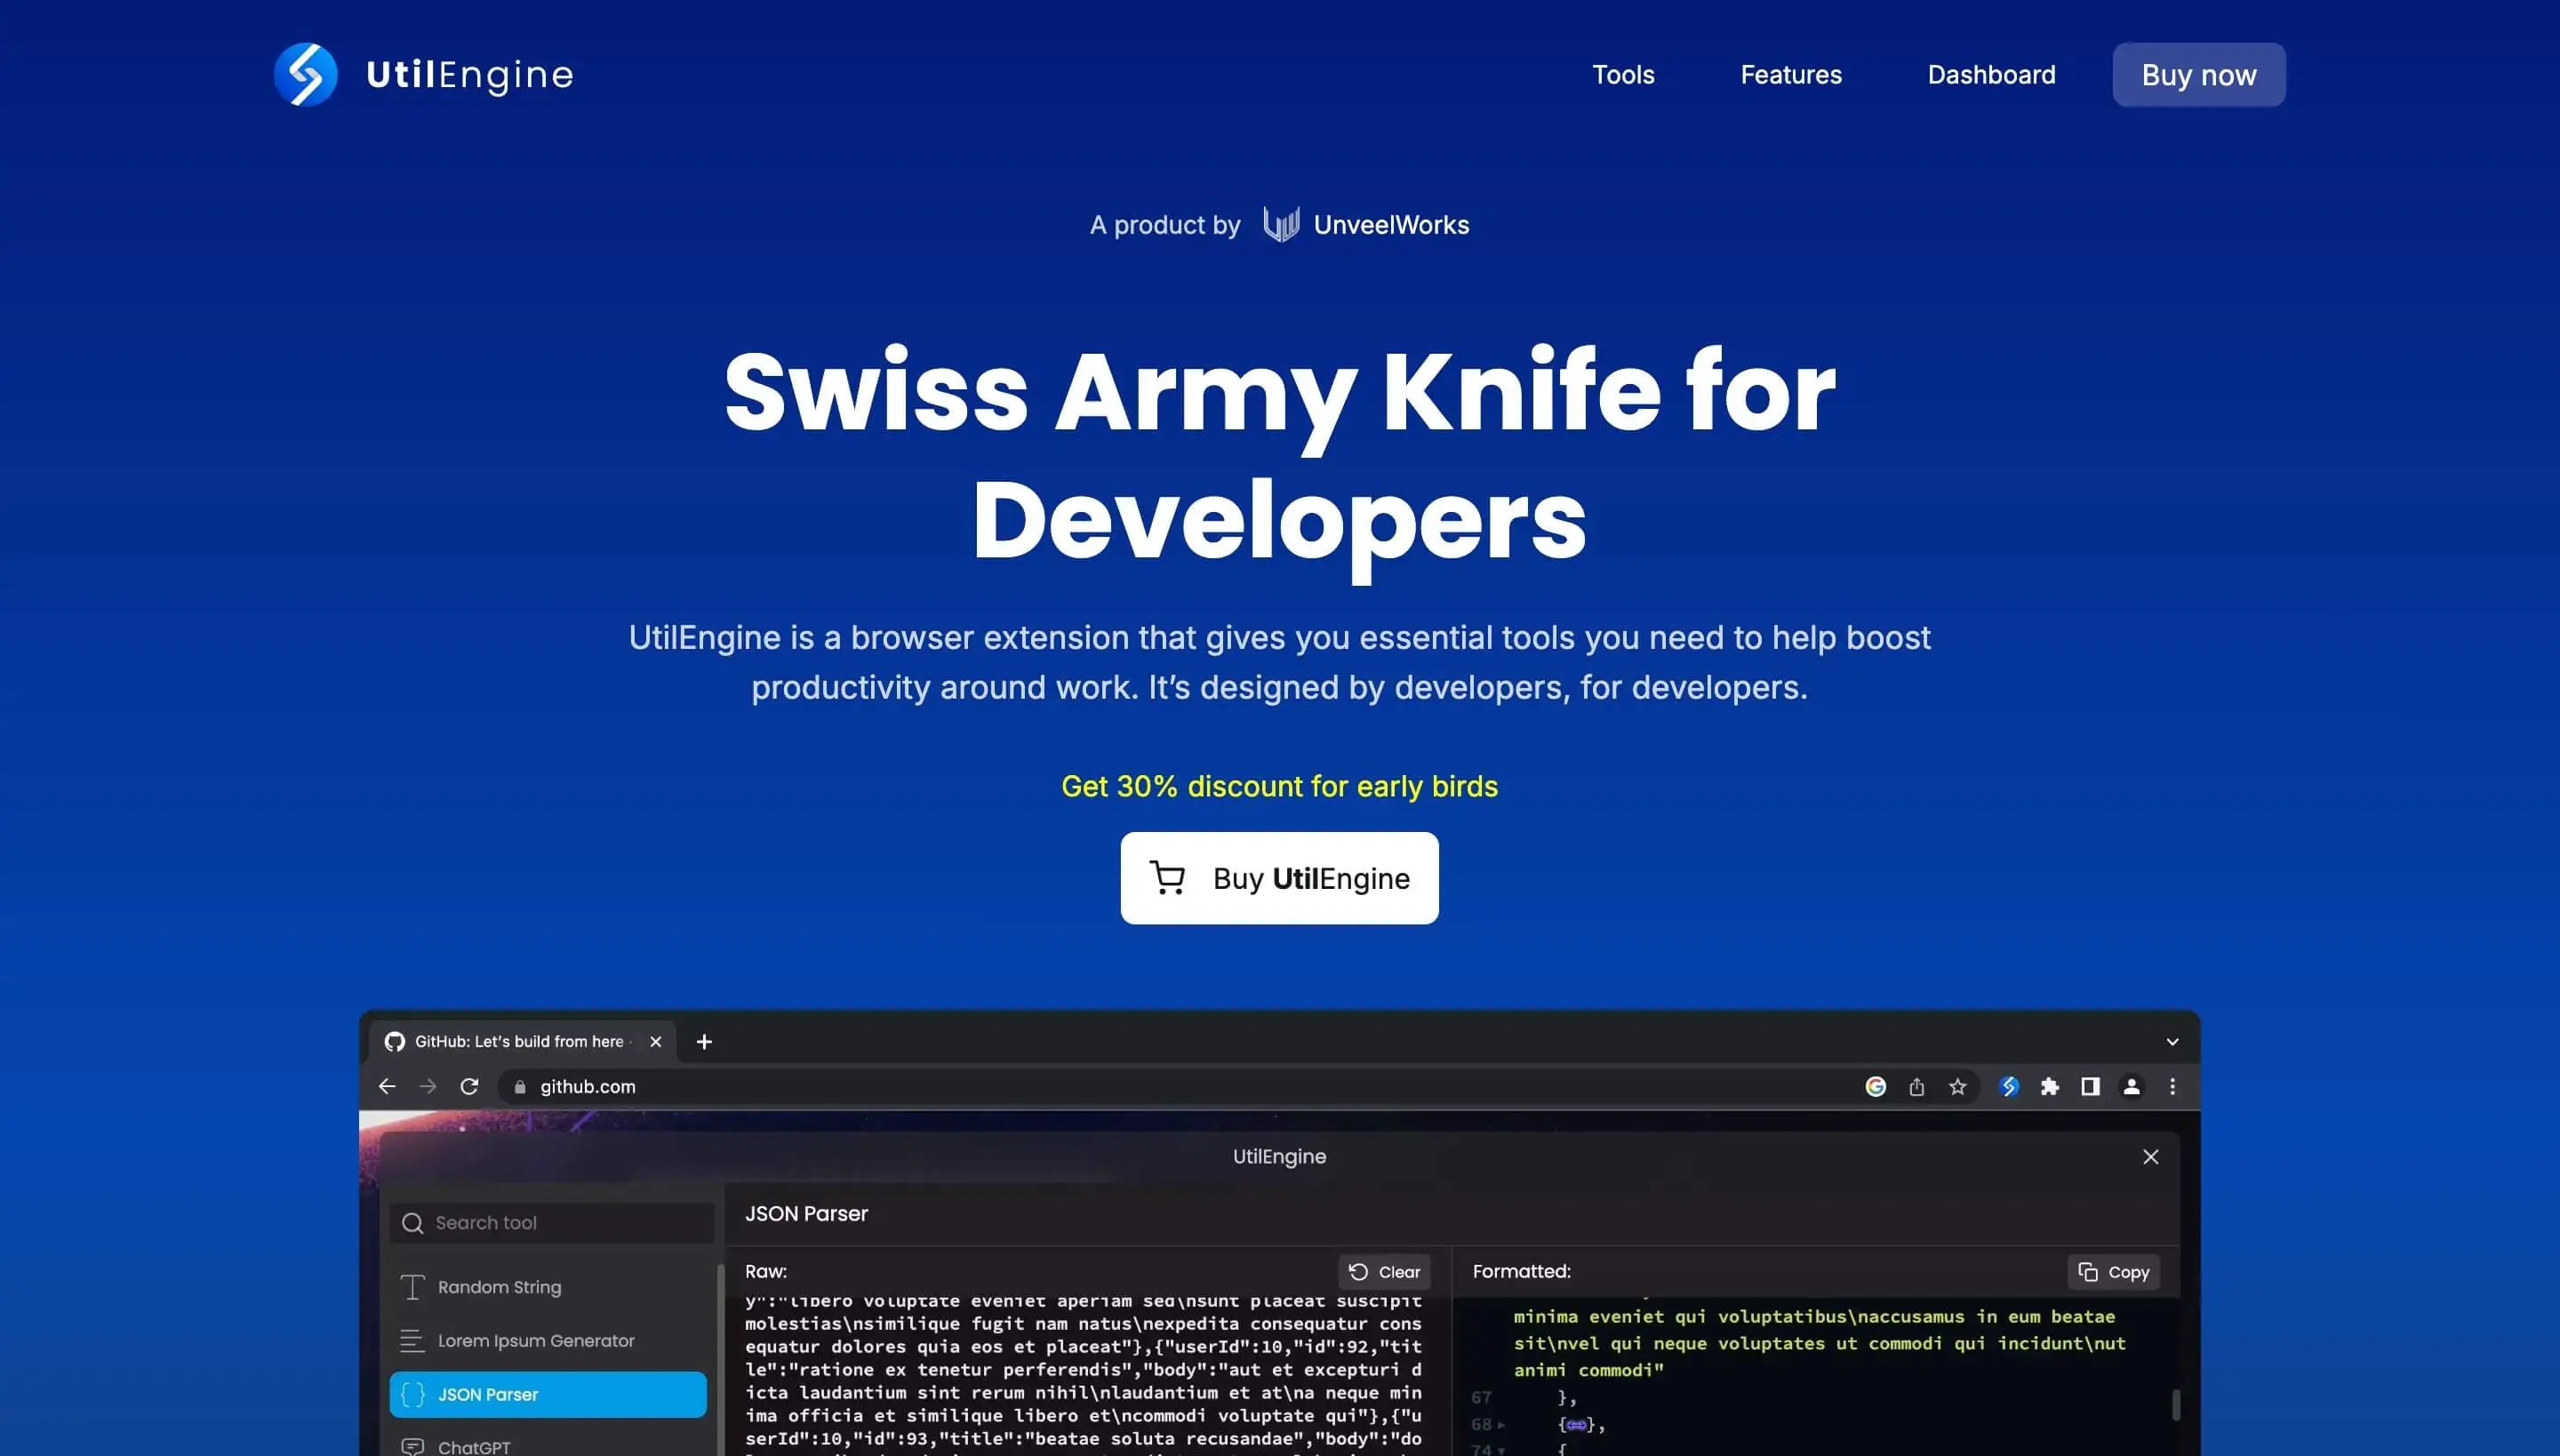Click the Clear button for raw JSON

(1384, 1272)
